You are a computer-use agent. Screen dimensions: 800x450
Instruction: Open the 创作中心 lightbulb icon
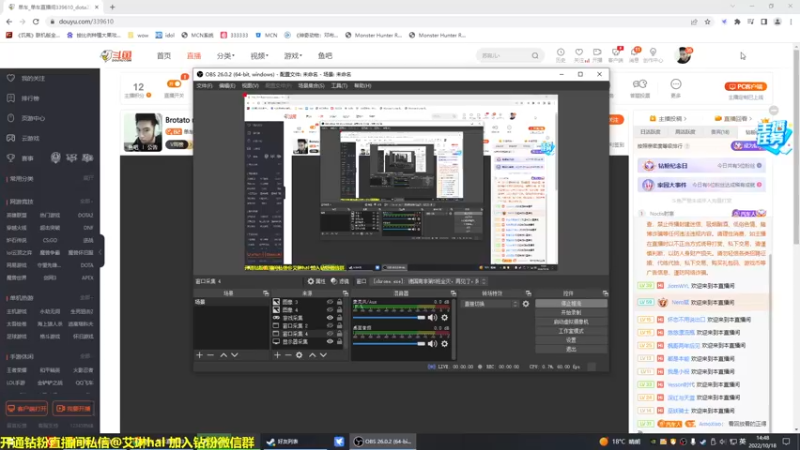coord(653,53)
